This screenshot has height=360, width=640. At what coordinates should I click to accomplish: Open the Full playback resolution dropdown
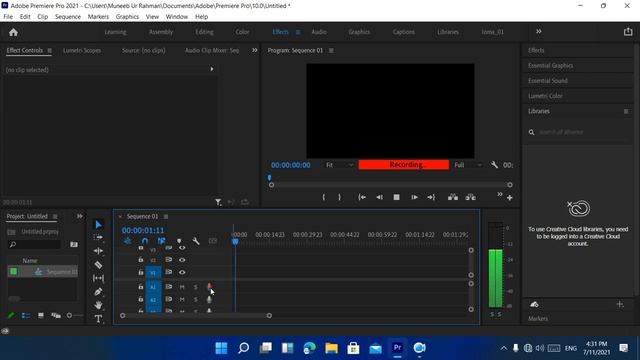point(468,165)
